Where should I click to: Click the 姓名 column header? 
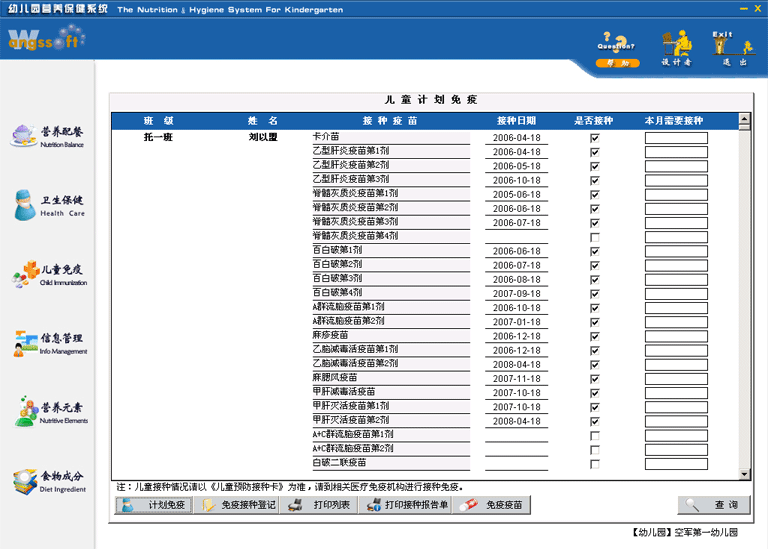coord(263,121)
